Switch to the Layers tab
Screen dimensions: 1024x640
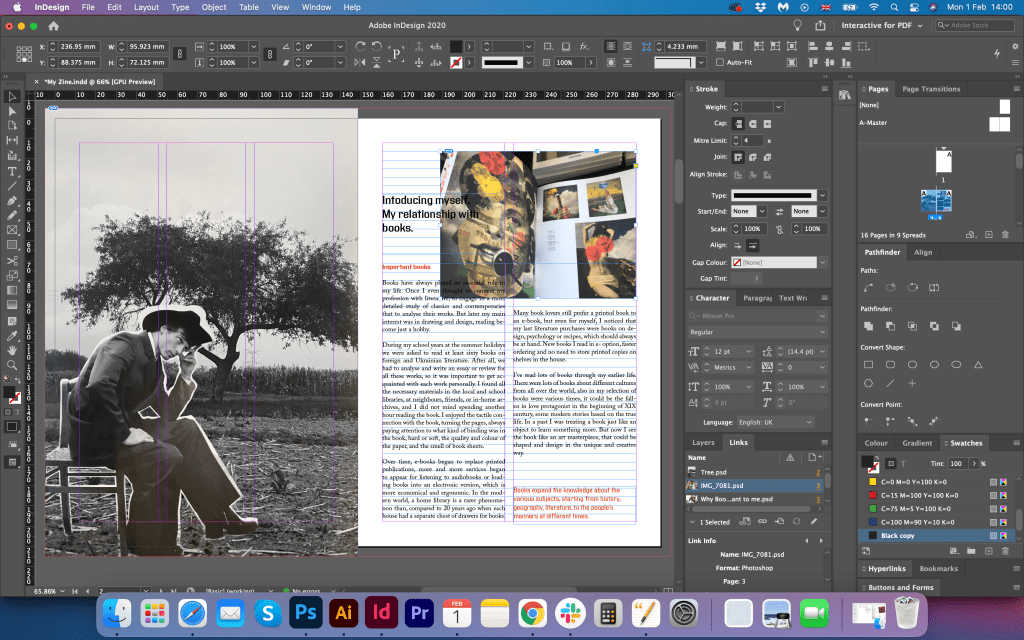click(x=703, y=442)
